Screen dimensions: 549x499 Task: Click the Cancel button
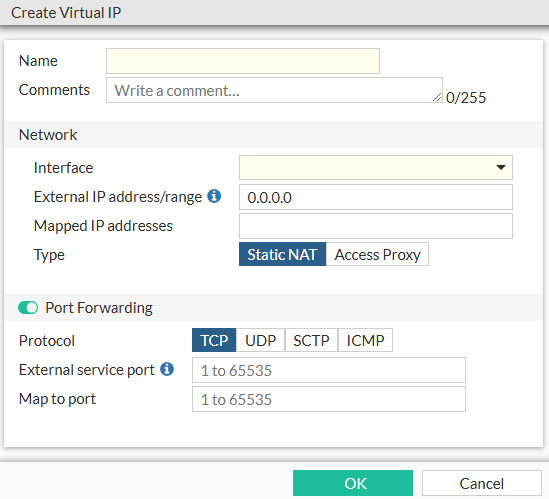482,483
